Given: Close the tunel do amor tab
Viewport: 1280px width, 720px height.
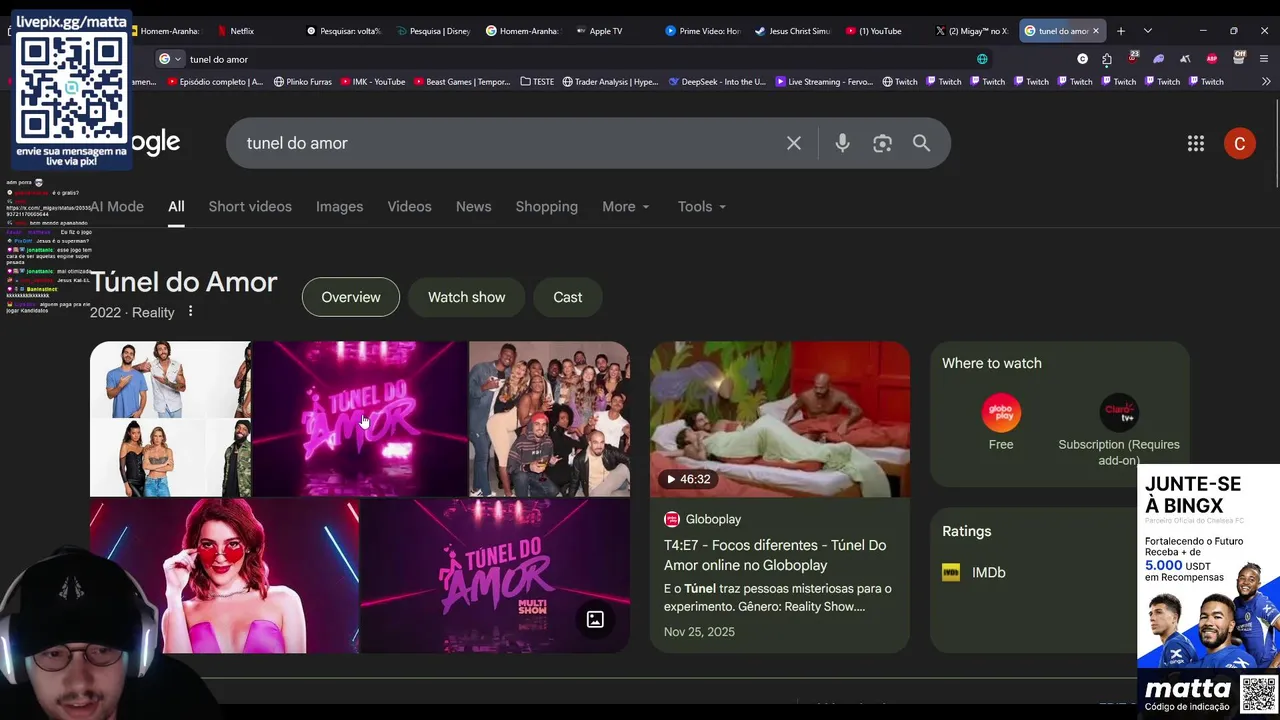Looking at the screenshot, I should point(1096,31).
